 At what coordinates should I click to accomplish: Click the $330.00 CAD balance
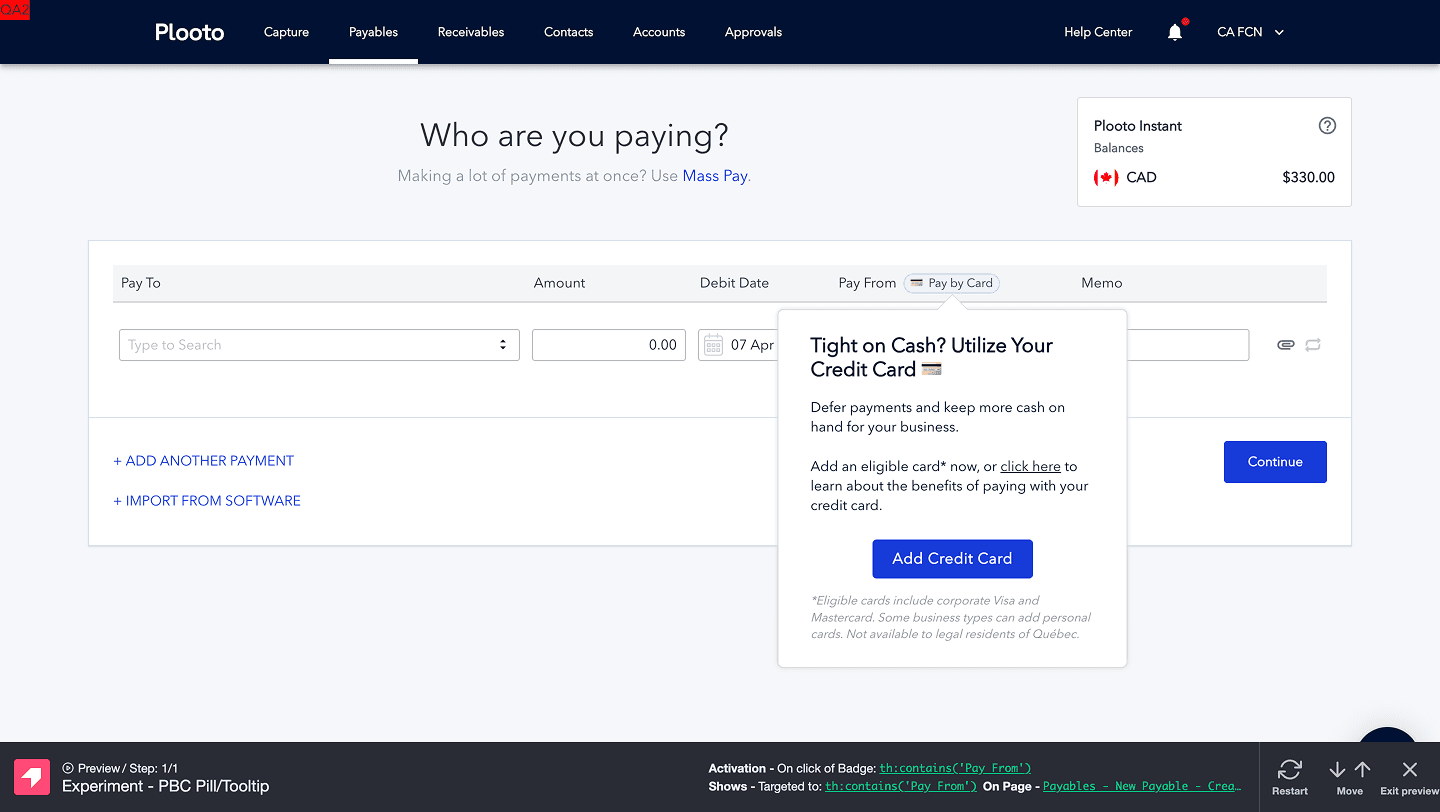click(x=1308, y=177)
